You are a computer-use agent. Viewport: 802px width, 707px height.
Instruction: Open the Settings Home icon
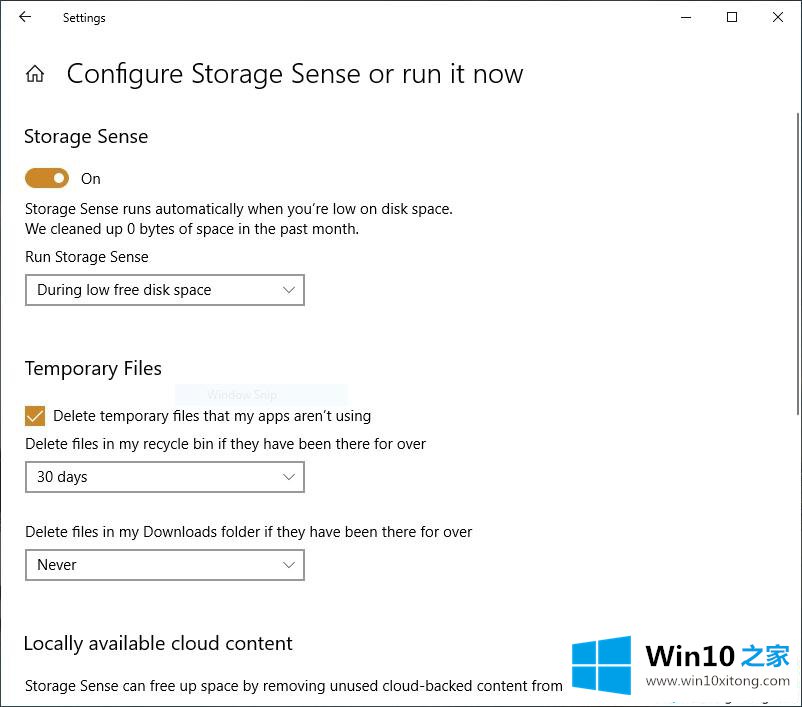[x=35, y=74]
